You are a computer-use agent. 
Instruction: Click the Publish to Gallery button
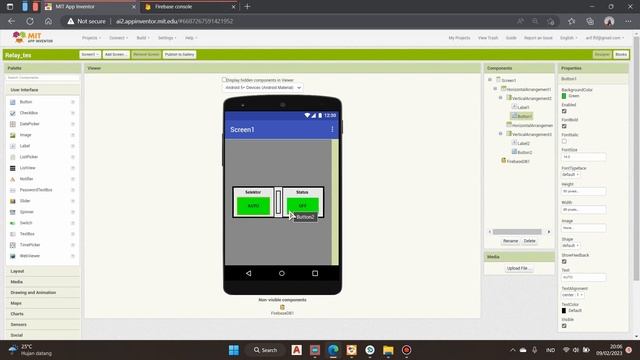click(180, 54)
